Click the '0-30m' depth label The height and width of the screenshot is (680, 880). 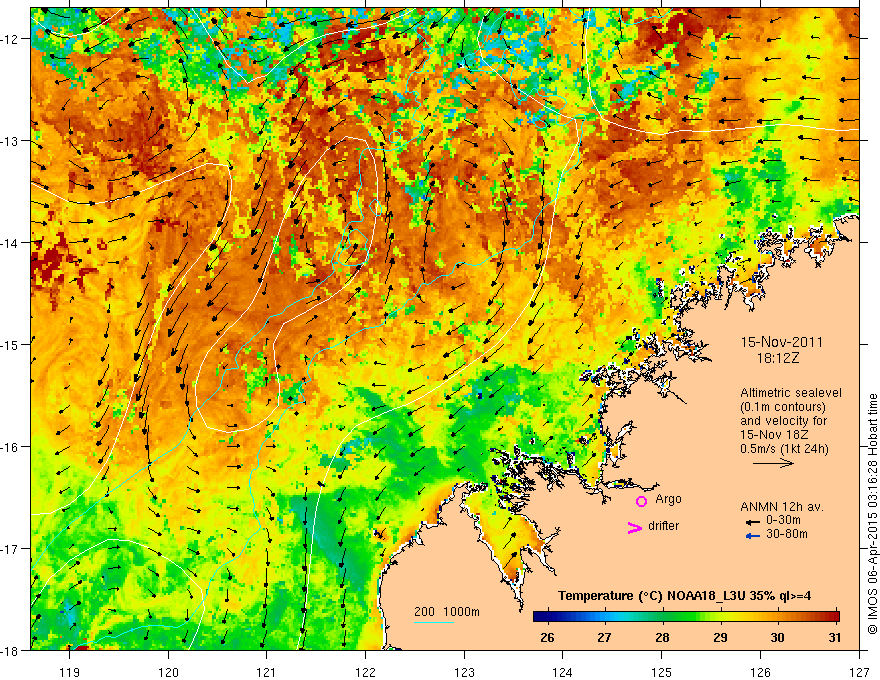(x=783, y=521)
